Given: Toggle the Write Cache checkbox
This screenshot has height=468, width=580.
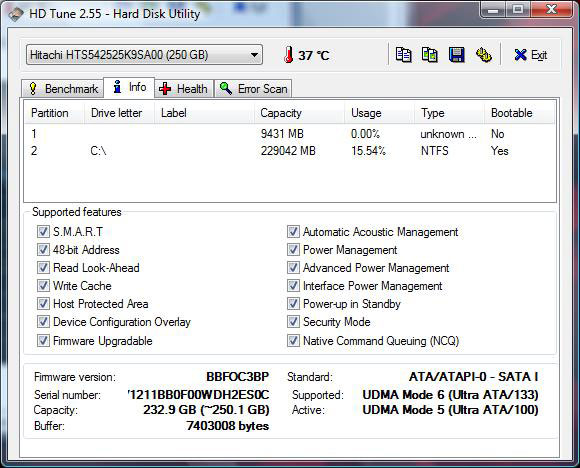Looking at the screenshot, I should 43,286.
